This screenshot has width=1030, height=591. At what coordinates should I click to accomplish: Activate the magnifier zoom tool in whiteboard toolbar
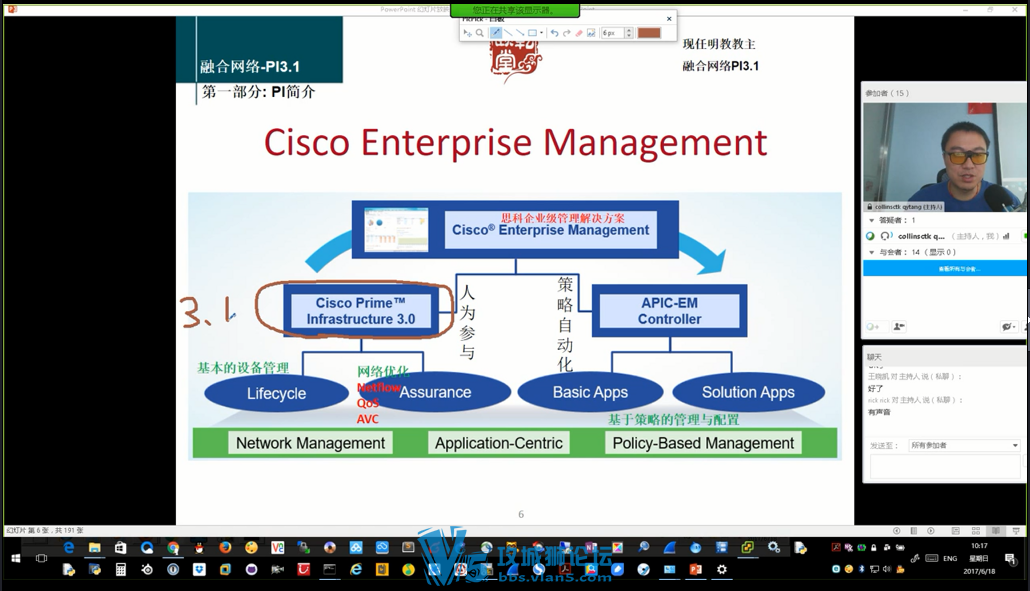click(480, 33)
